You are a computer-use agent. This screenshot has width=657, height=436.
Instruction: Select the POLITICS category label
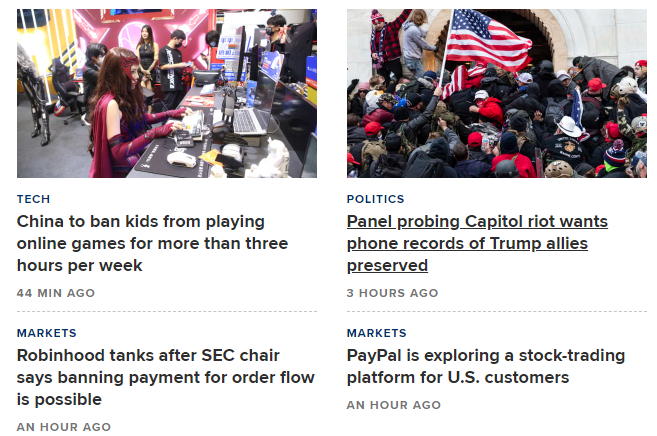coord(375,199)
